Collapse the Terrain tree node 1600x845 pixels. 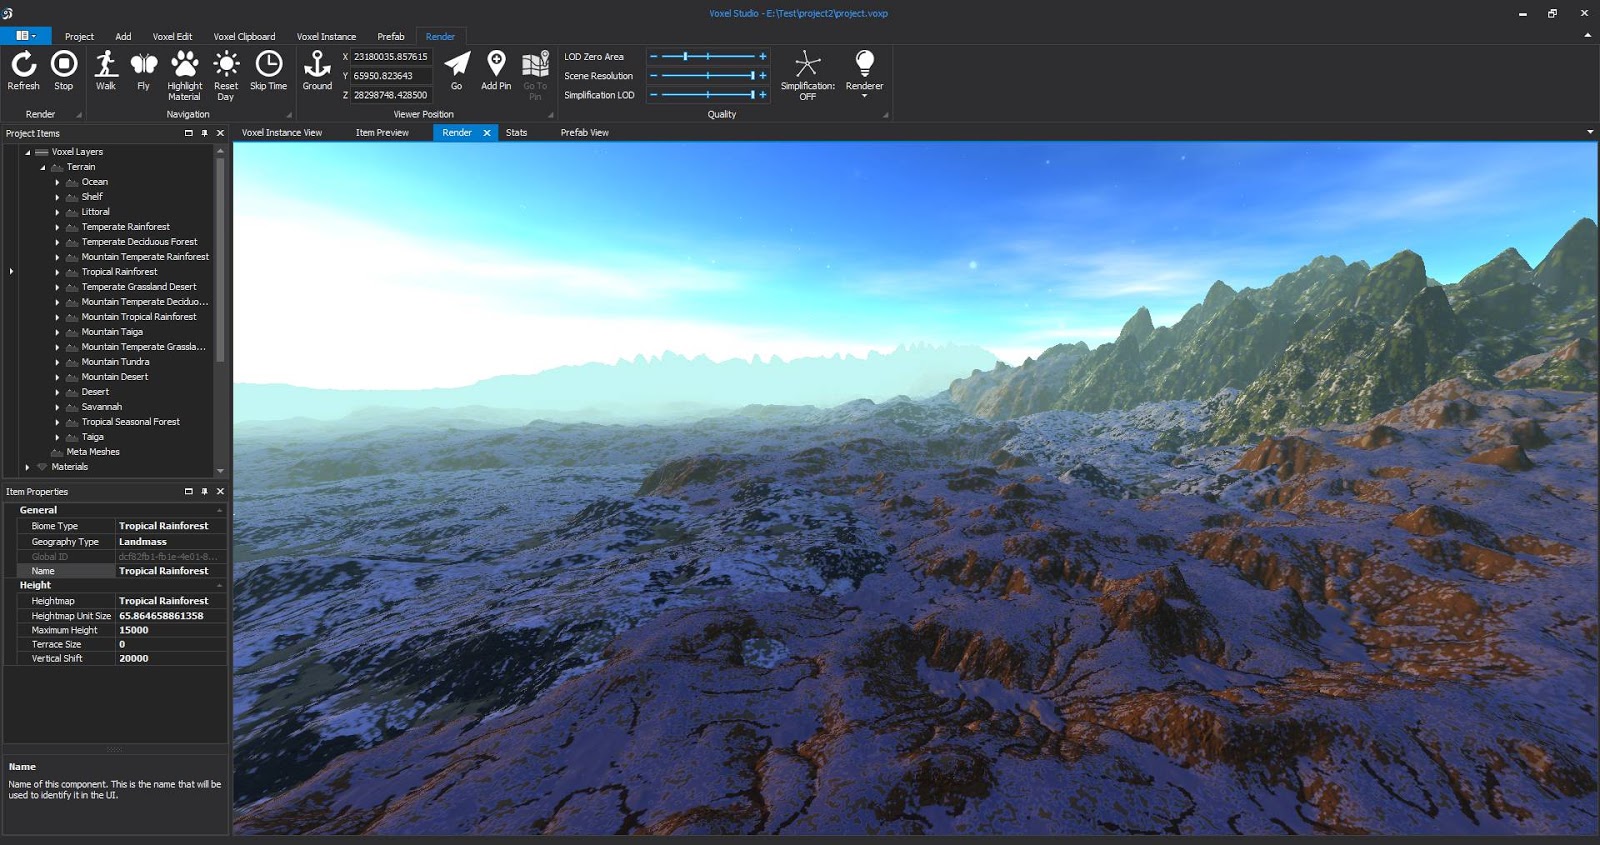[43, 167]
